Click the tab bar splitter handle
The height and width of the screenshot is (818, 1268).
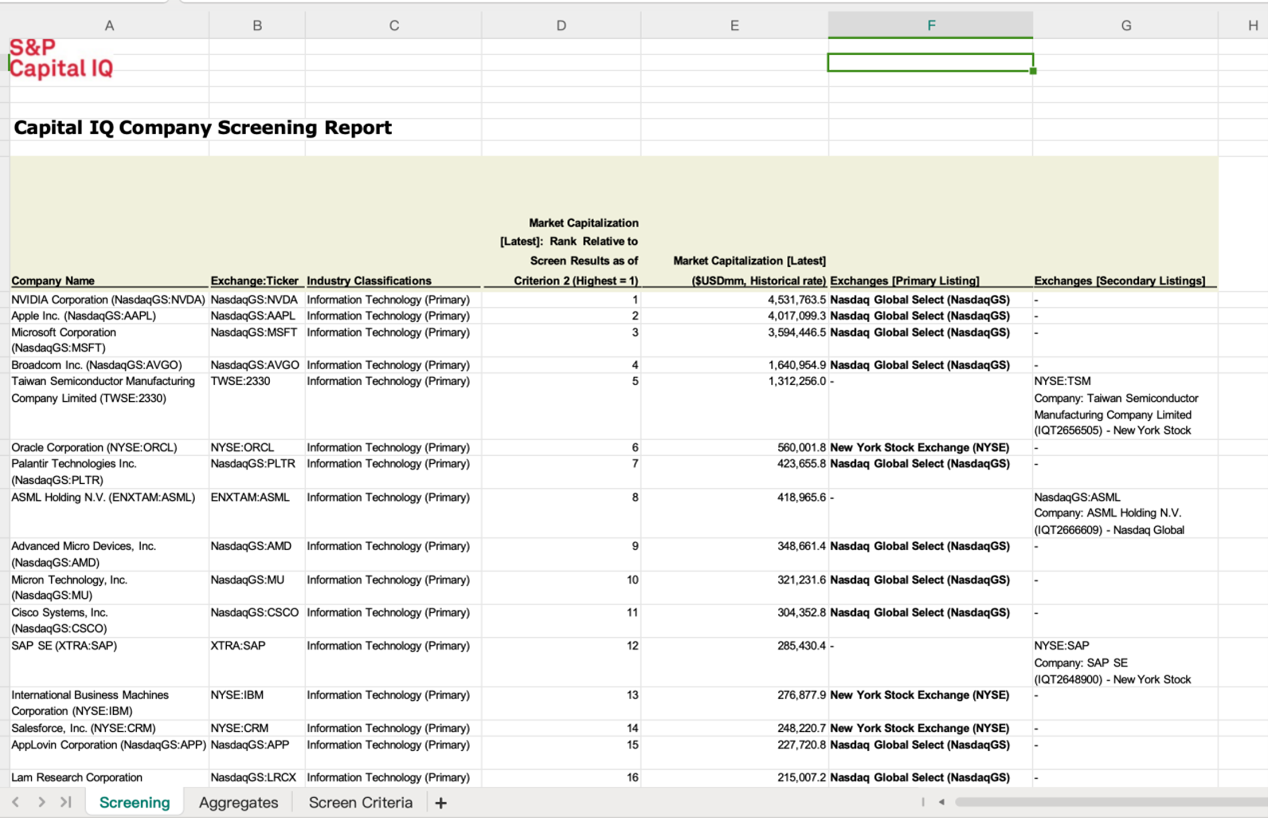tap(923, 802)
